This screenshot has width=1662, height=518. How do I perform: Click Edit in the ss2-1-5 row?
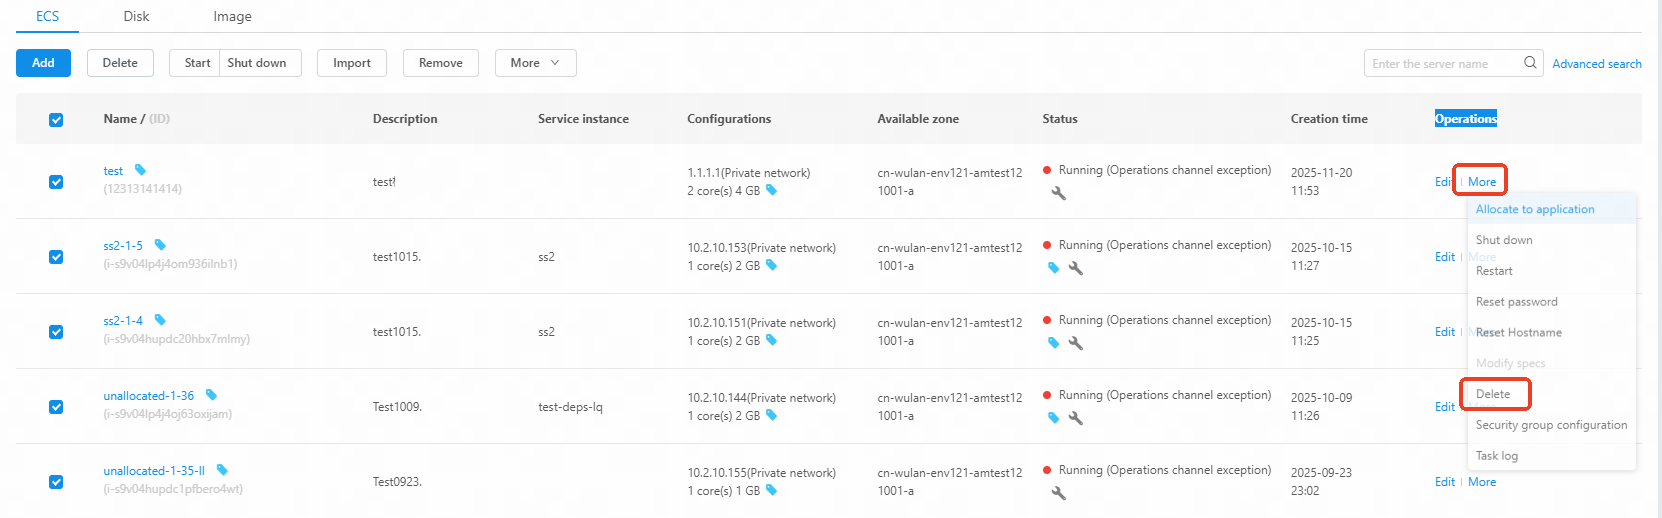tap(1445, 257)
